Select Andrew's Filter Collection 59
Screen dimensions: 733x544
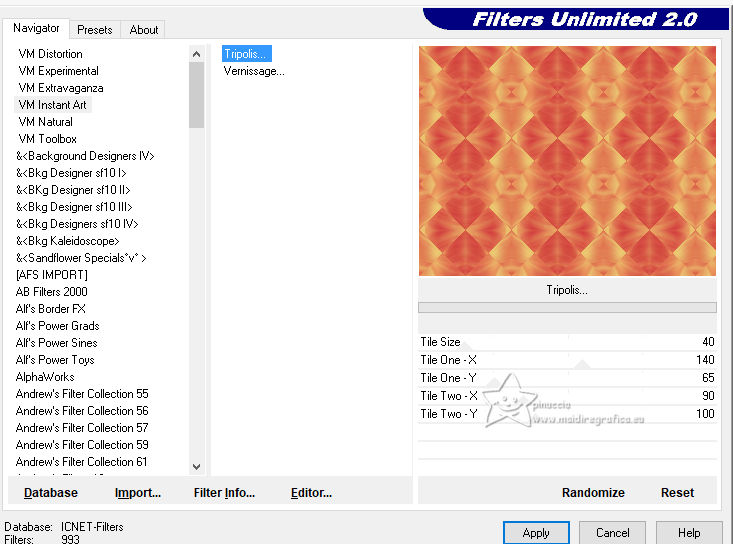[82, 445]
